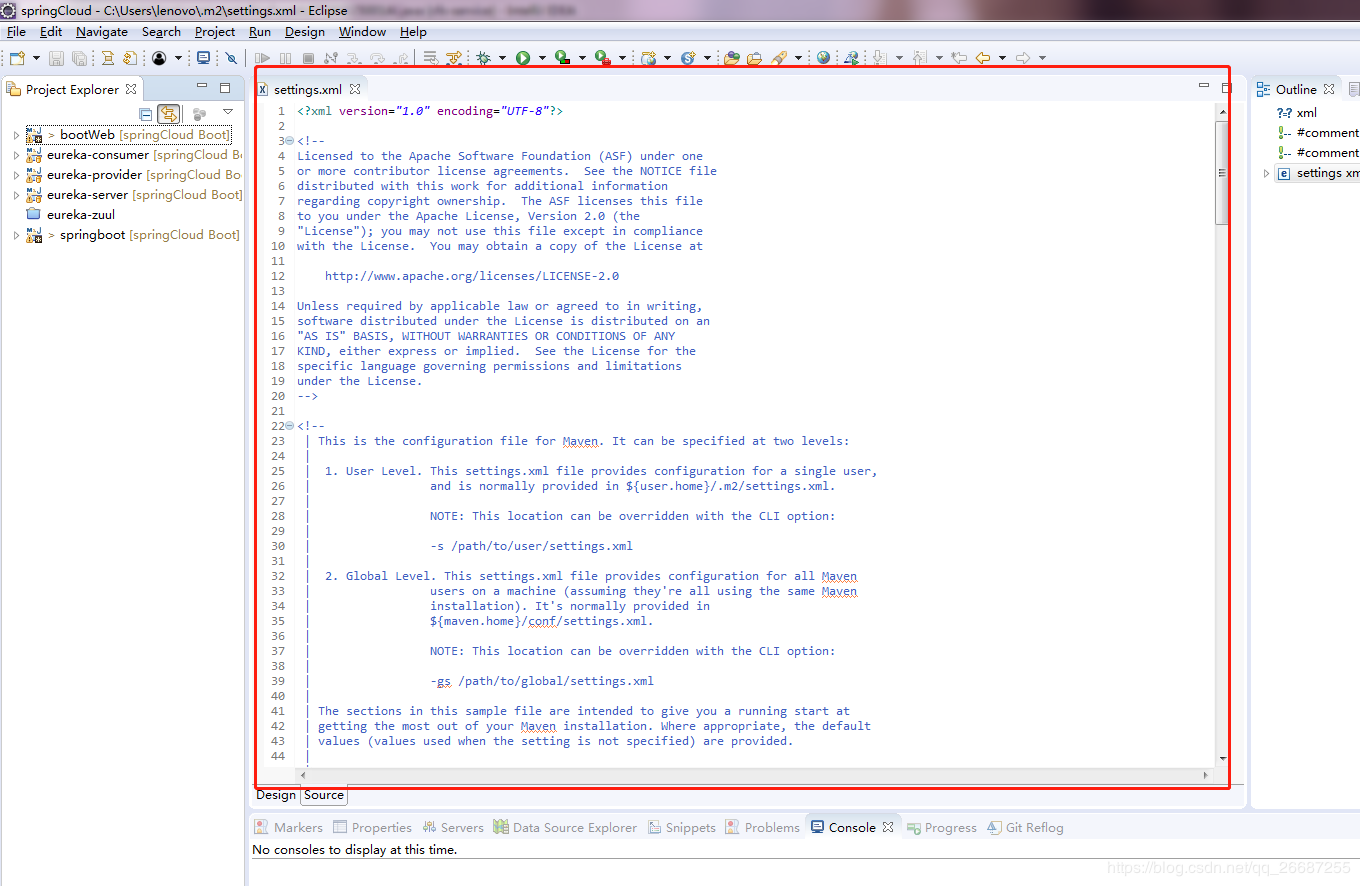Viewport: 1360px width, 886px height.
Task: Open the Problems view tab
Action: click(x=772, y=827)
